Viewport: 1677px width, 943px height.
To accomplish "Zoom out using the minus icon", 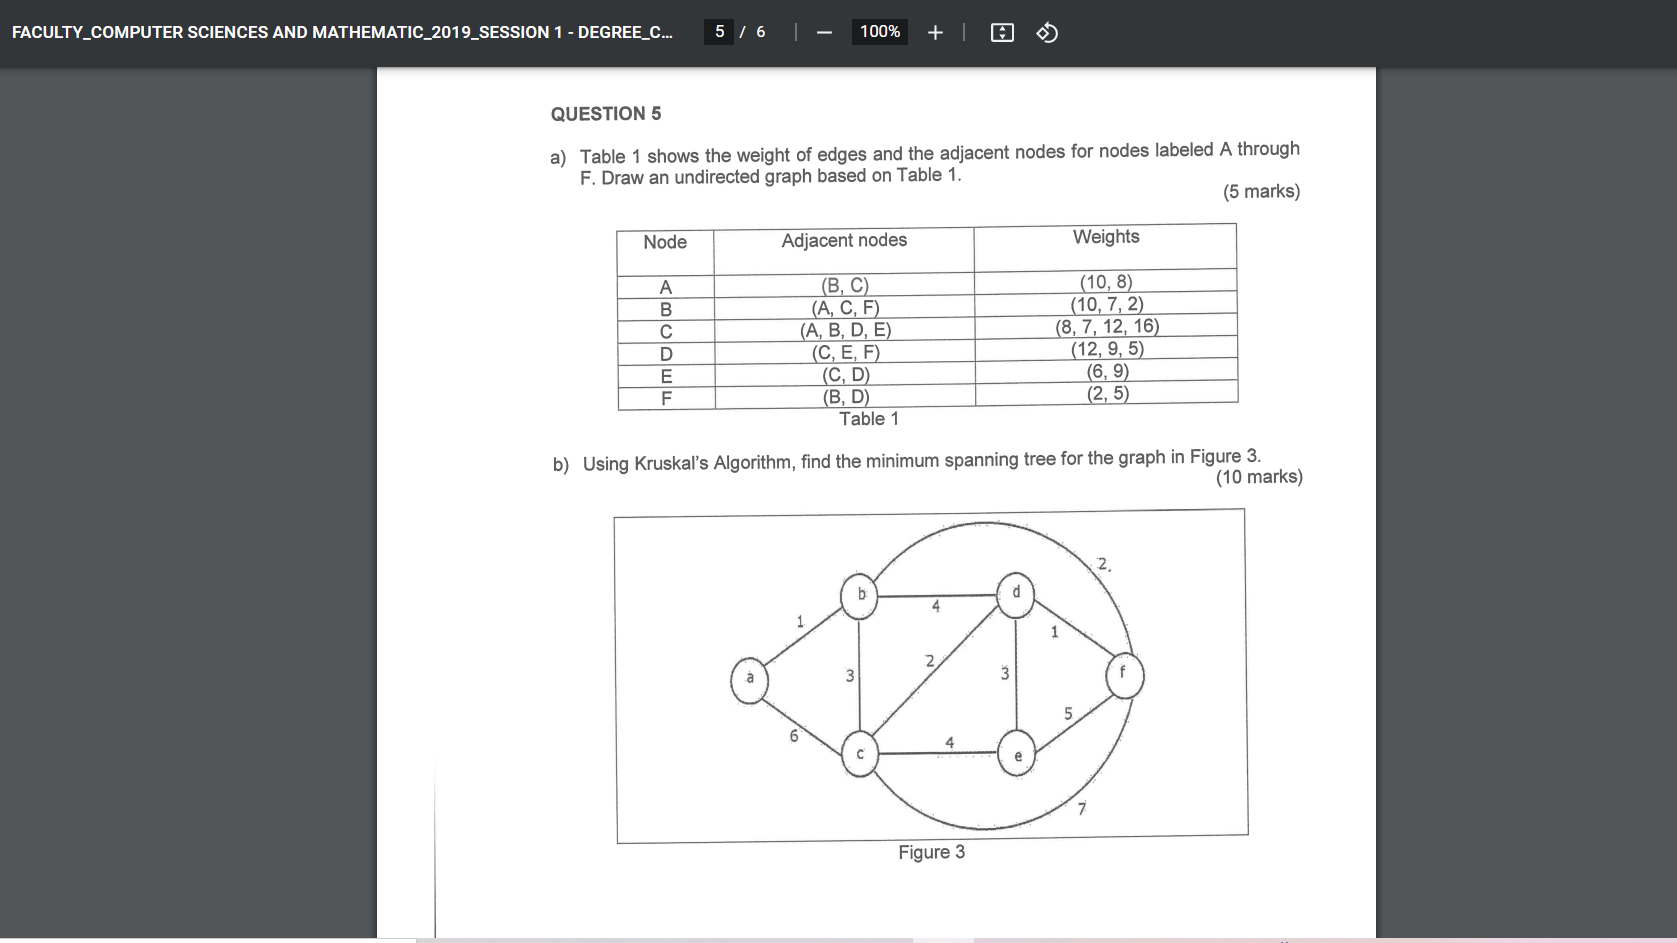I will click(x=822, y=31).
